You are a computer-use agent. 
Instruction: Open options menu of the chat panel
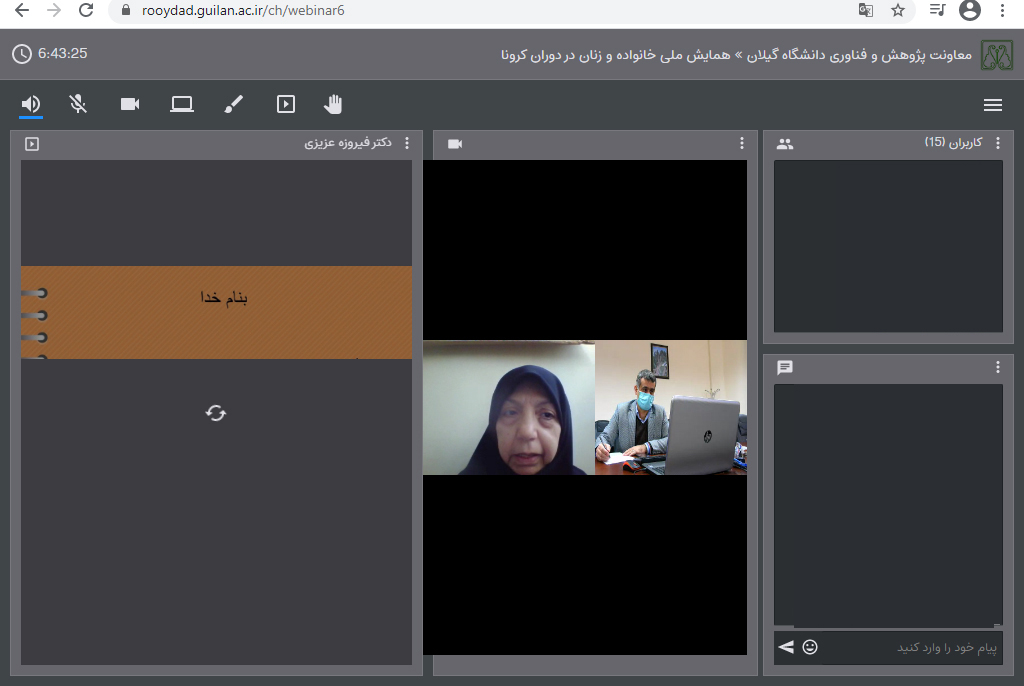997,368
